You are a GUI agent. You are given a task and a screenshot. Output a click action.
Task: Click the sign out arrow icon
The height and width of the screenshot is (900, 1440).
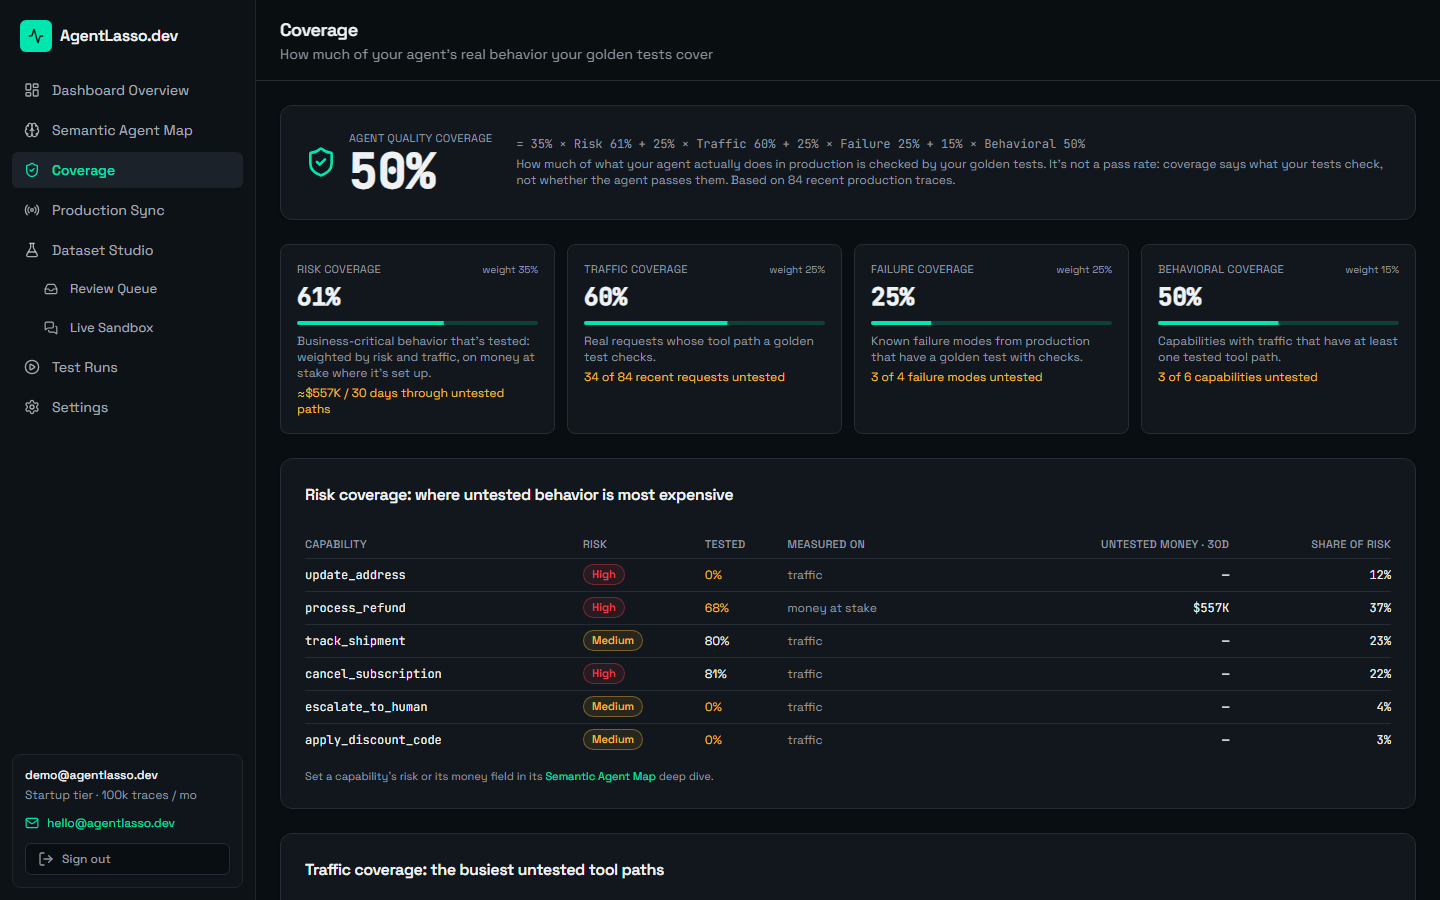pyautogui.click(x=46, y=859)
